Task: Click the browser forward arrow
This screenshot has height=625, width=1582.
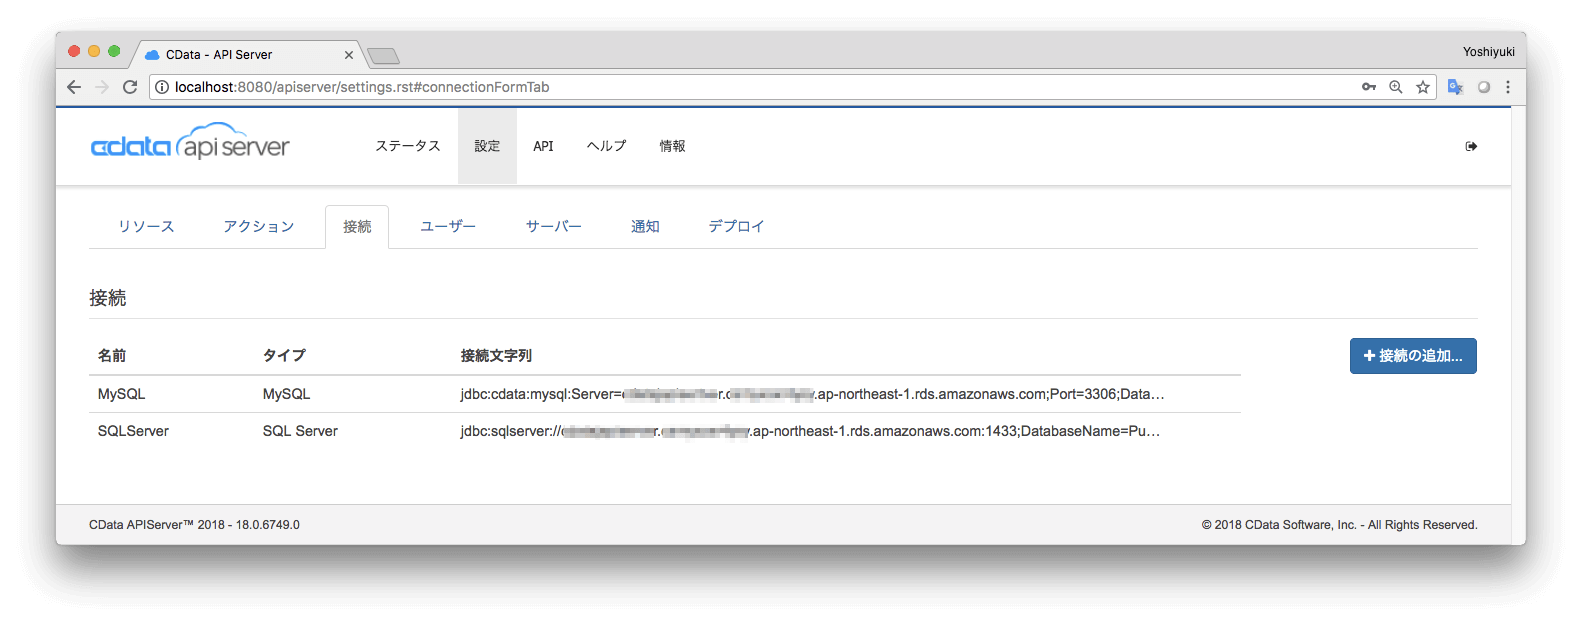Action: coord(102,87)
